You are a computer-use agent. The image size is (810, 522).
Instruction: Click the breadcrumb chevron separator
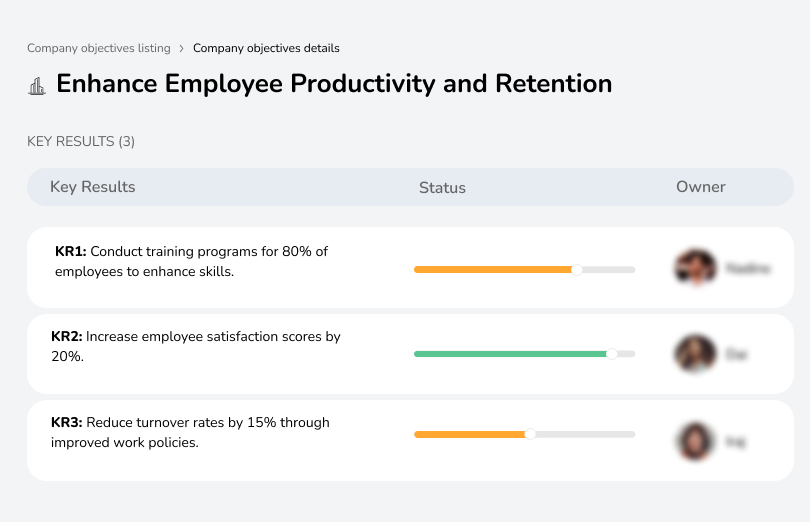click(181, 48)
